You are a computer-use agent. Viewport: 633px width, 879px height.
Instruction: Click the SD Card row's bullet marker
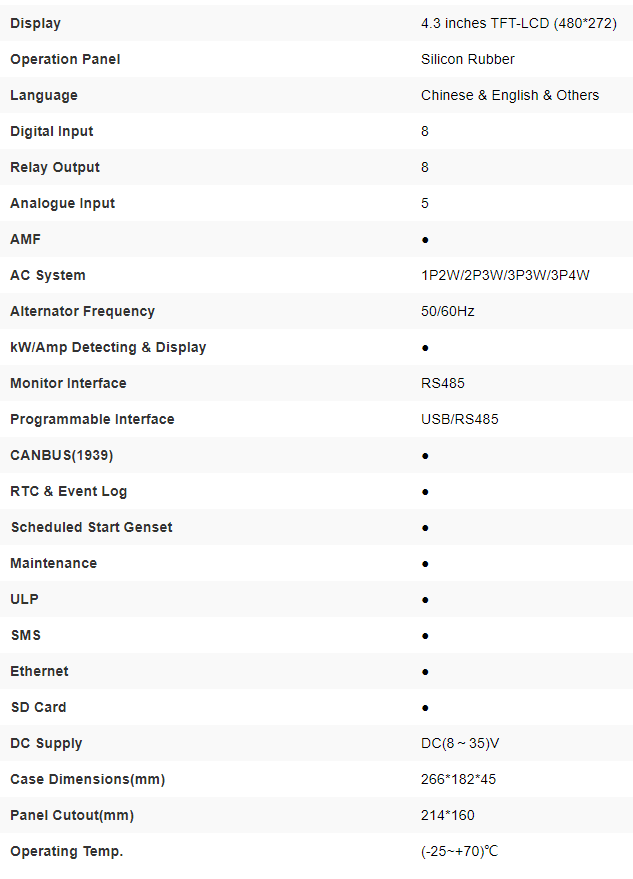(x=425, y=708)
